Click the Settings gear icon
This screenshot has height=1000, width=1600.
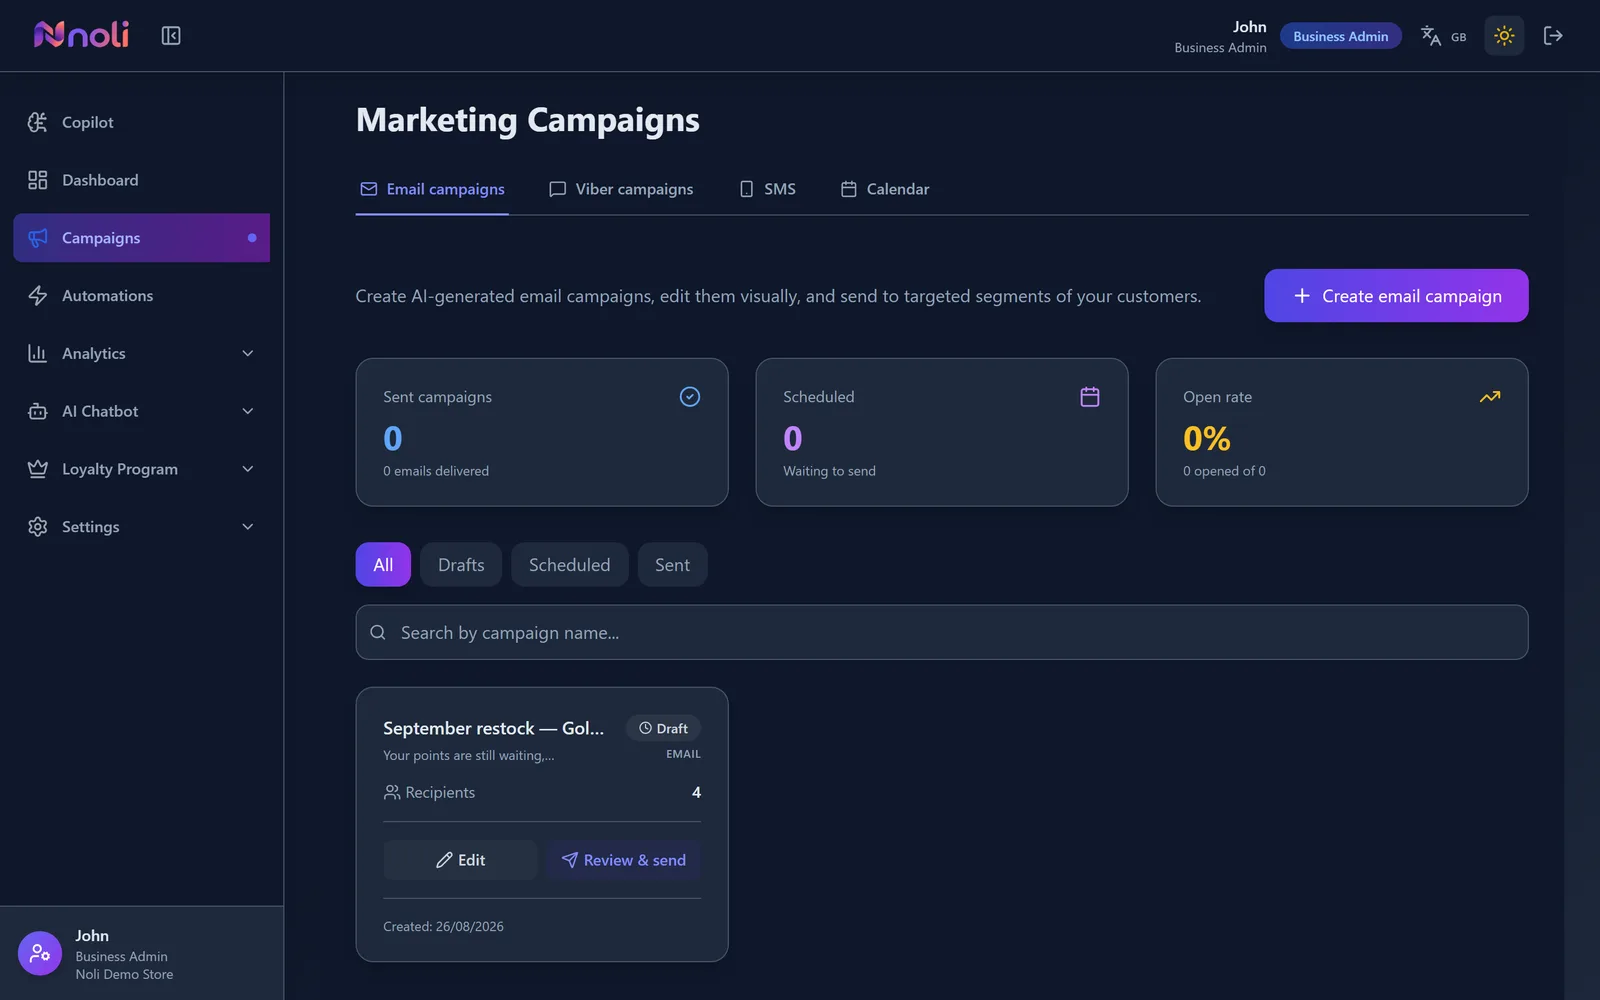tap(38, 527)
